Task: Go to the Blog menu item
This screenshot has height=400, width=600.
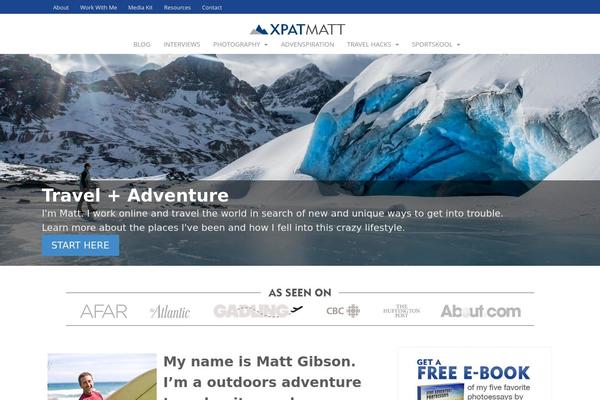Action: [x=142, y=44]
